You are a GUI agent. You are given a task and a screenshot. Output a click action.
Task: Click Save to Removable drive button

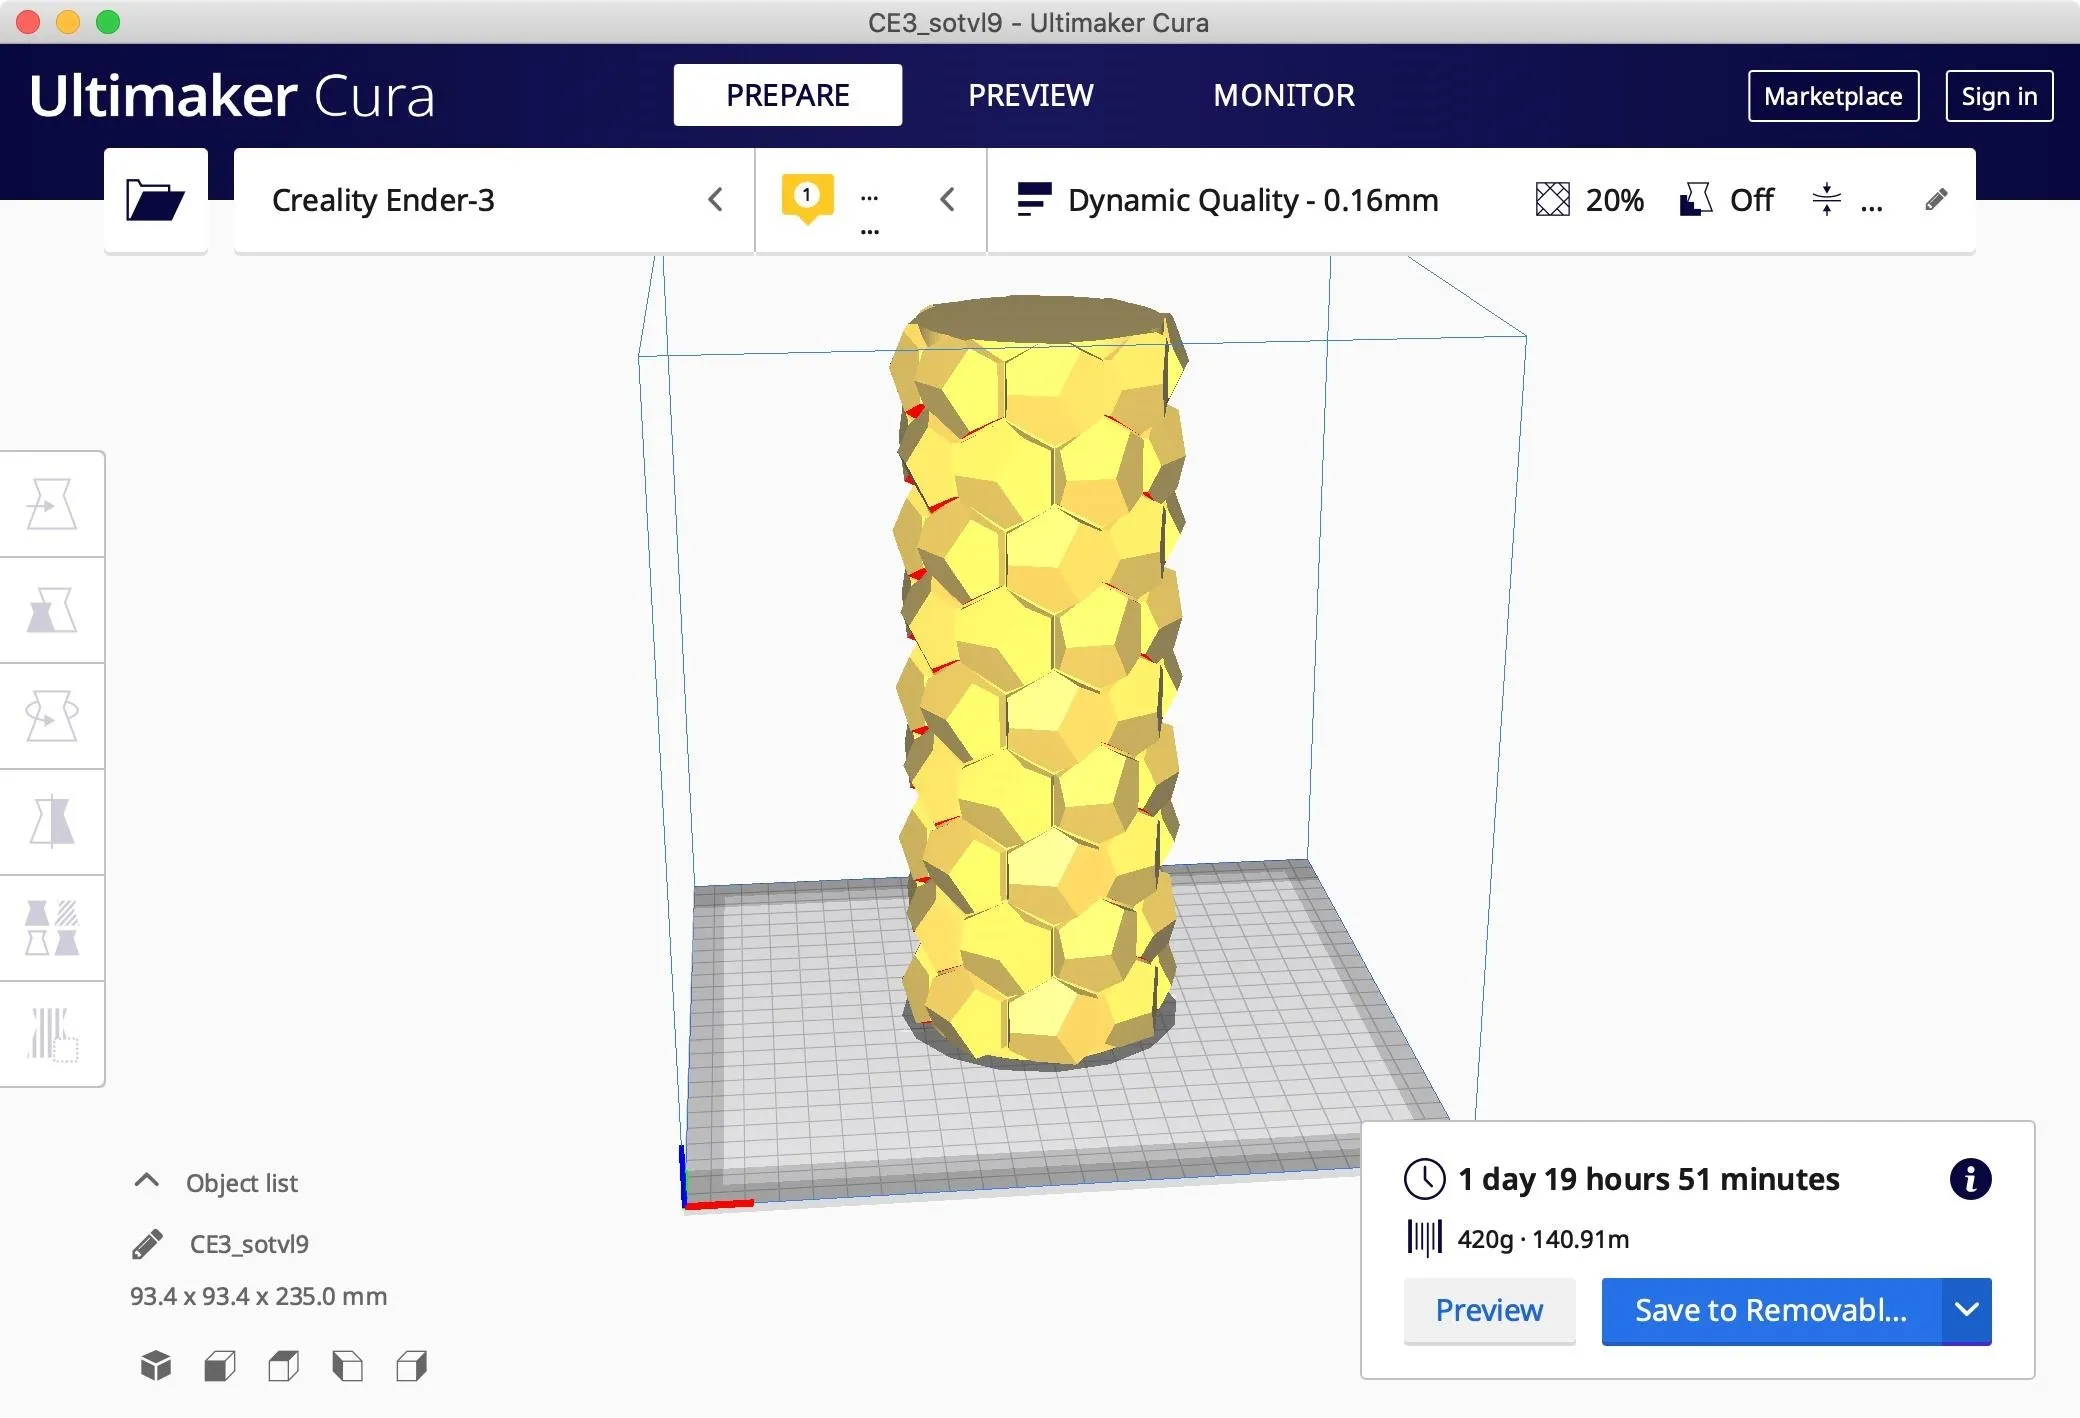coord(1771,1310)
